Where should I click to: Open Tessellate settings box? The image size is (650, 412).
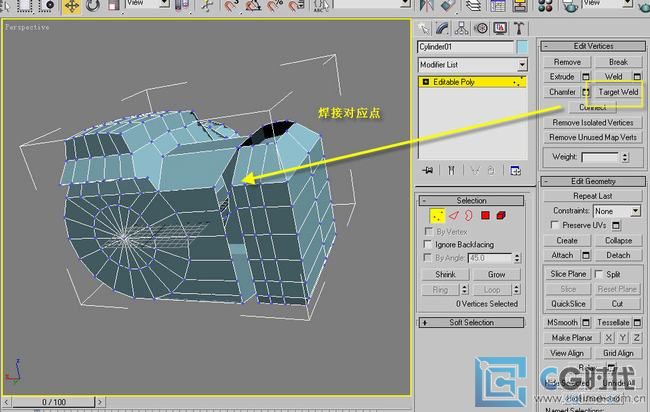[637, 322]
